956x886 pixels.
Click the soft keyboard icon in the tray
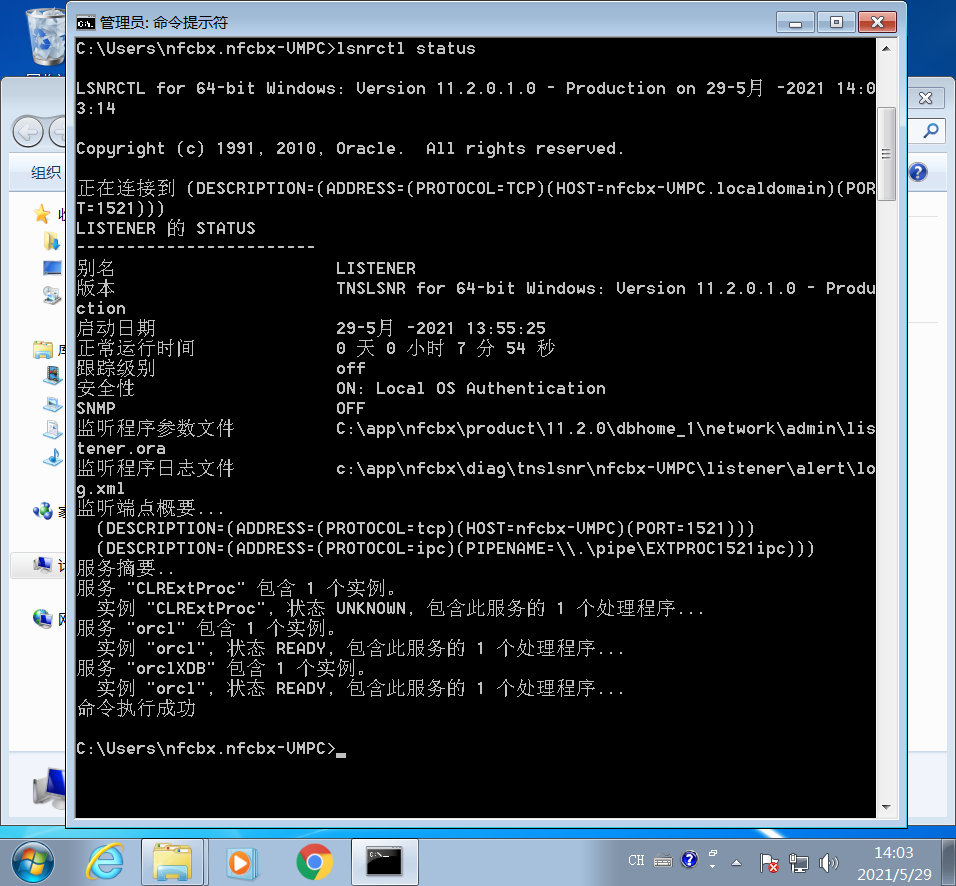662,861
